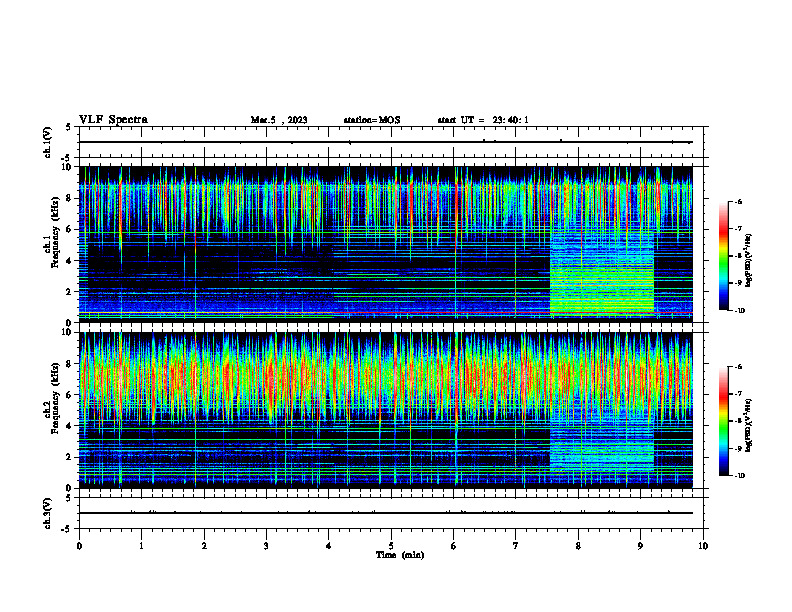The height and width of the screenshot is (612, 792).
Task: Select the "start UT = 23:40: 1" text
Action: pyautogui.click(x=483, y=120)
